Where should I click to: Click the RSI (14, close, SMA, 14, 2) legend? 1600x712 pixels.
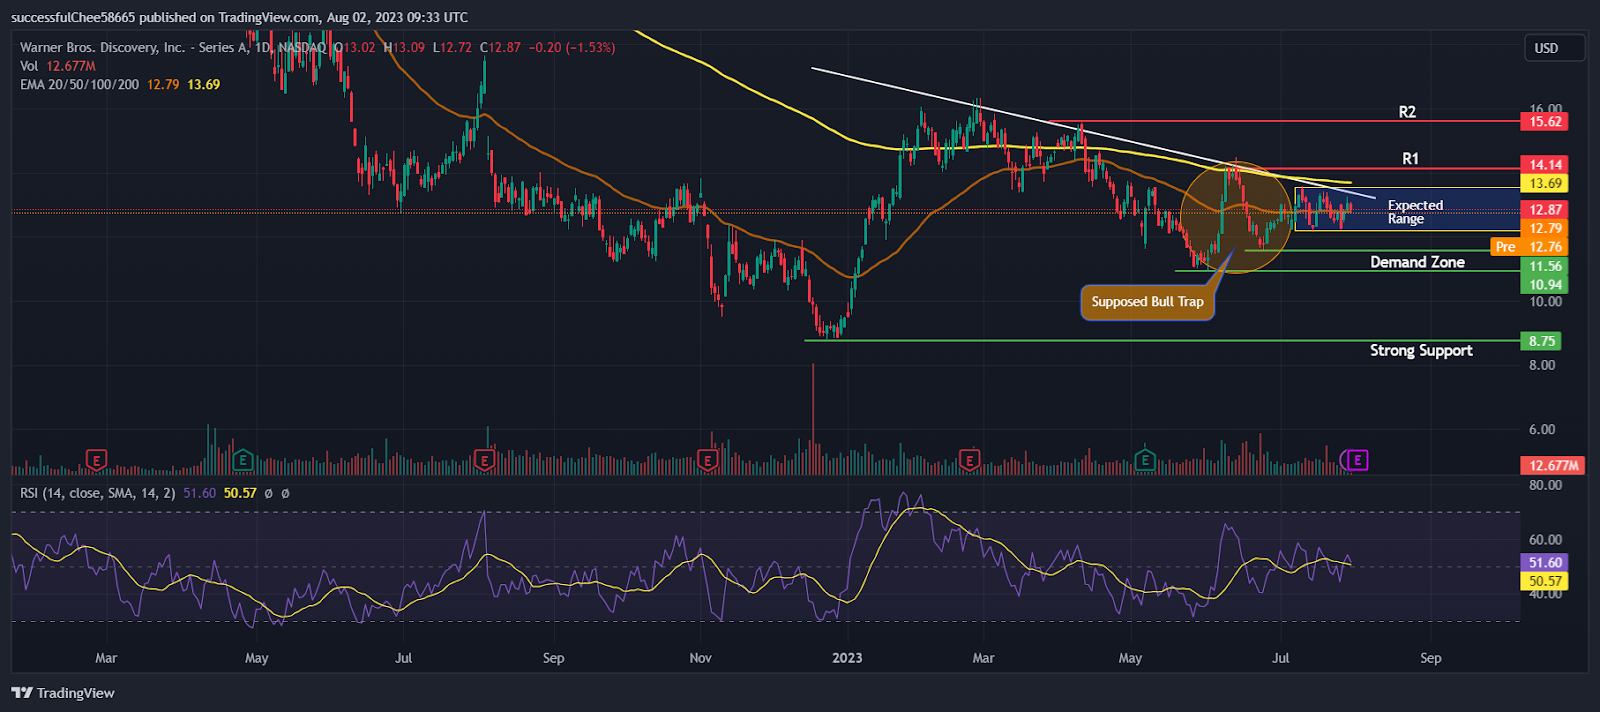point(98,493)
